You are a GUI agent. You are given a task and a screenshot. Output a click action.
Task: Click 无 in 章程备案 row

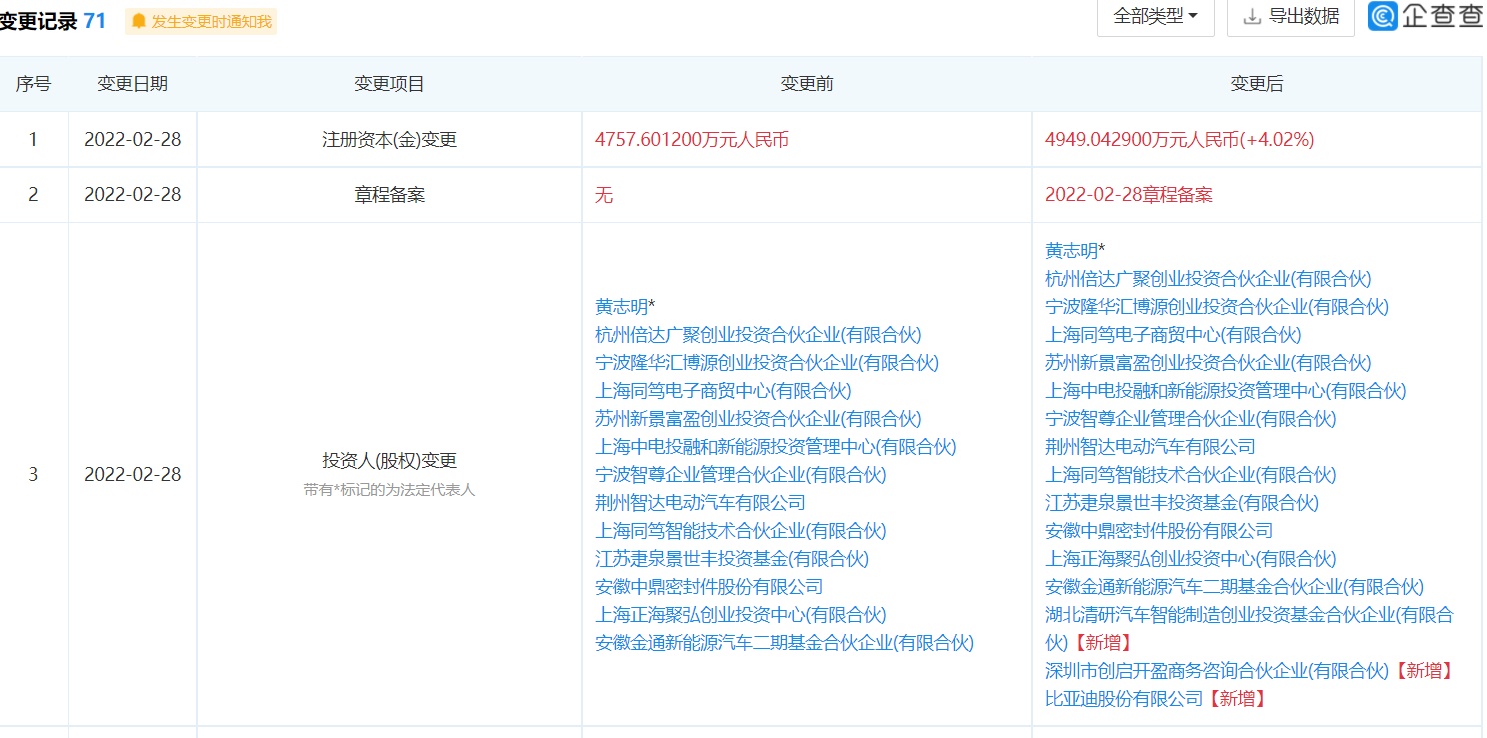[604, 195]
